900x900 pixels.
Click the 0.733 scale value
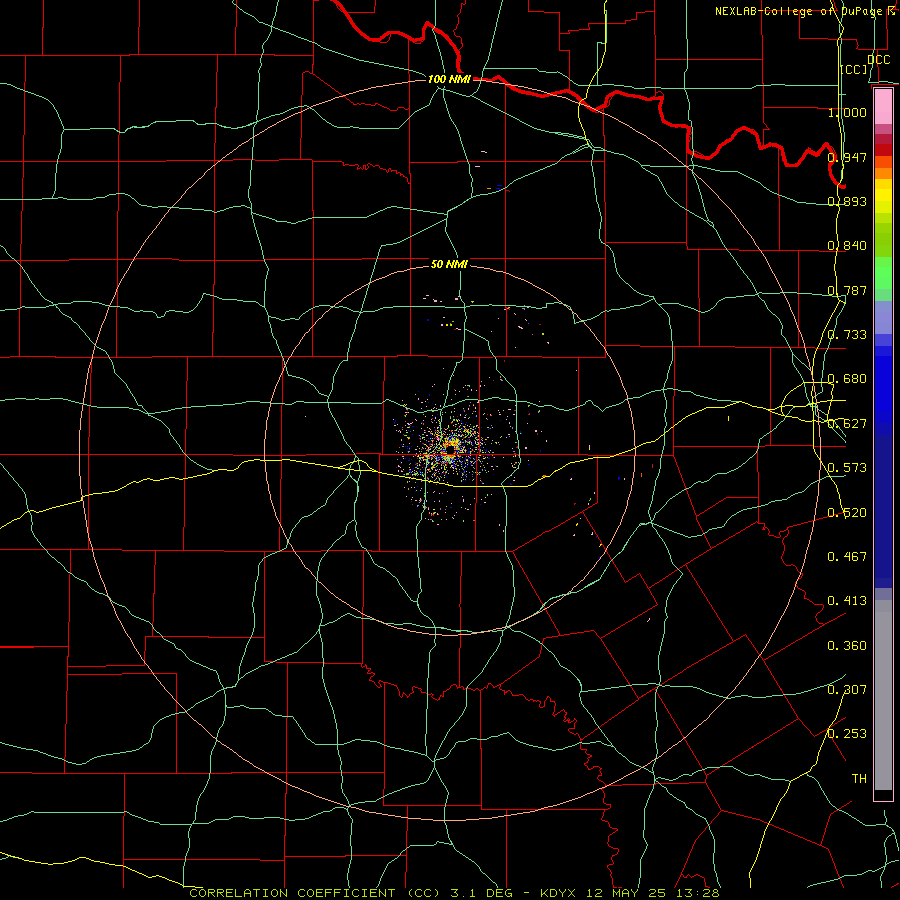[x=847, y=335]
